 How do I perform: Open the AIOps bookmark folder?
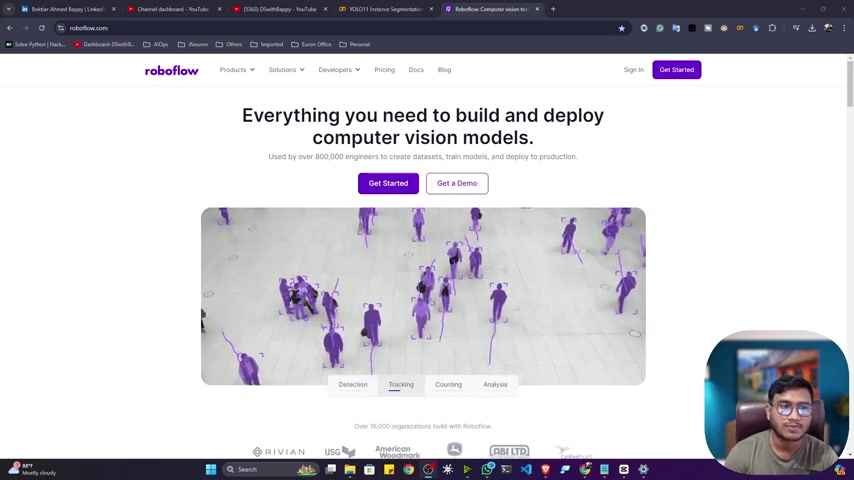pos(156,44)
